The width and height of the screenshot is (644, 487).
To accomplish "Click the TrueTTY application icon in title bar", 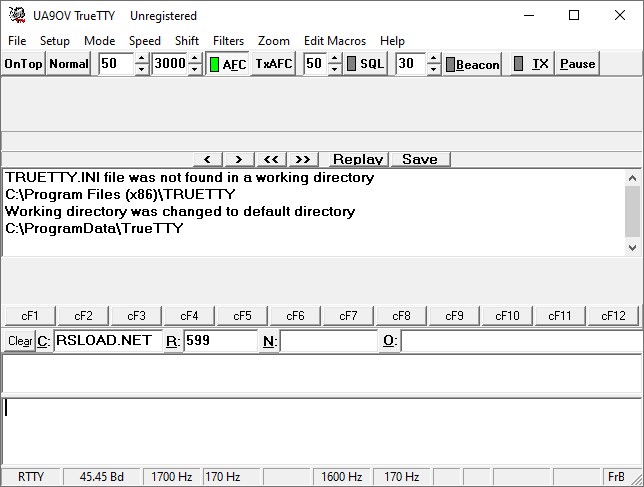I will coord(17,15).
